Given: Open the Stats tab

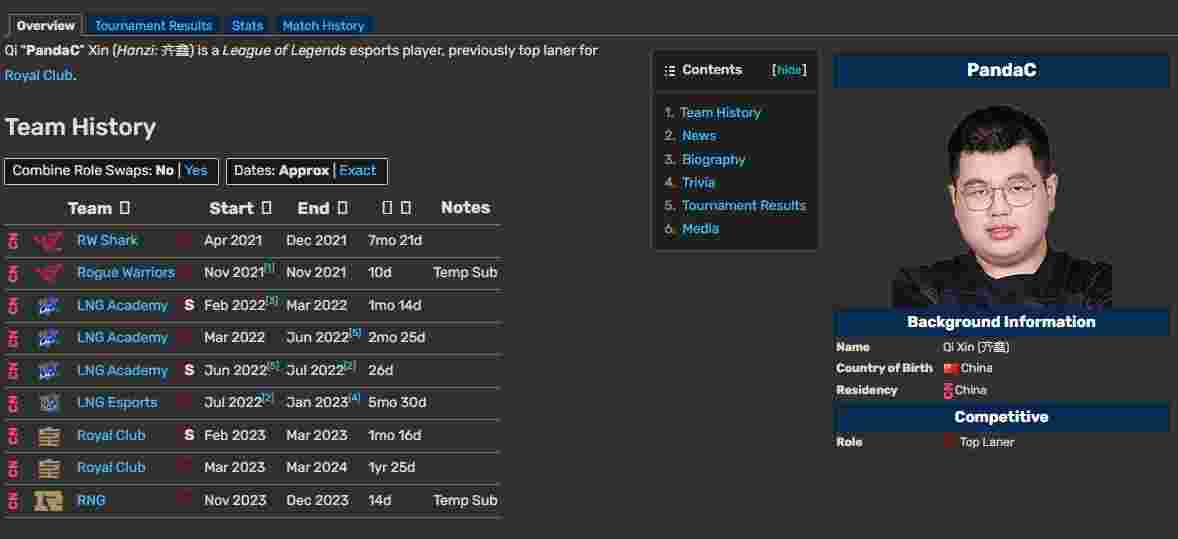Looking at the screenshot, I should 247,25.
